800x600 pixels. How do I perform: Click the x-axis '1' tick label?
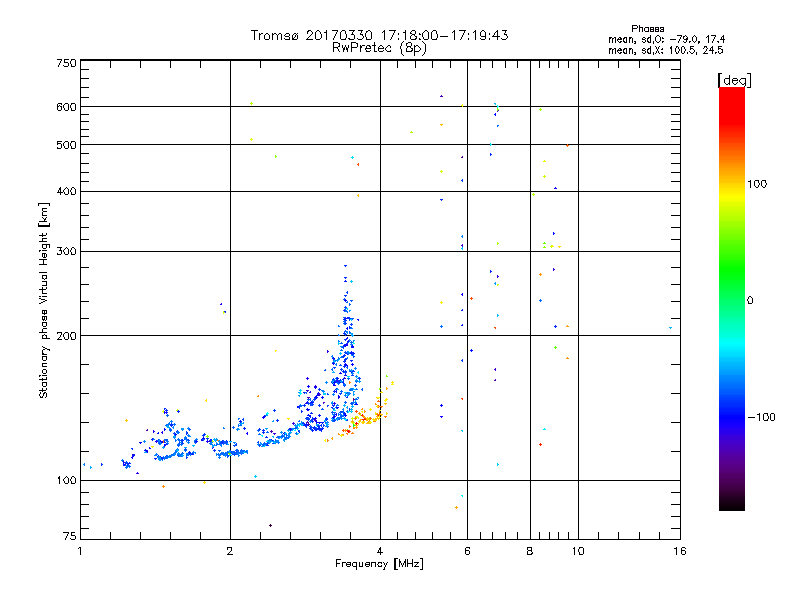(x=80, y=551)
